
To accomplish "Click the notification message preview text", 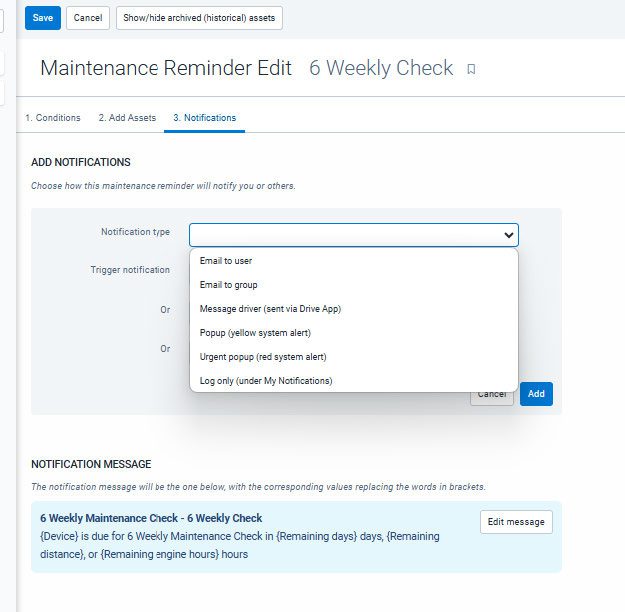I will [x=239, y=544].
